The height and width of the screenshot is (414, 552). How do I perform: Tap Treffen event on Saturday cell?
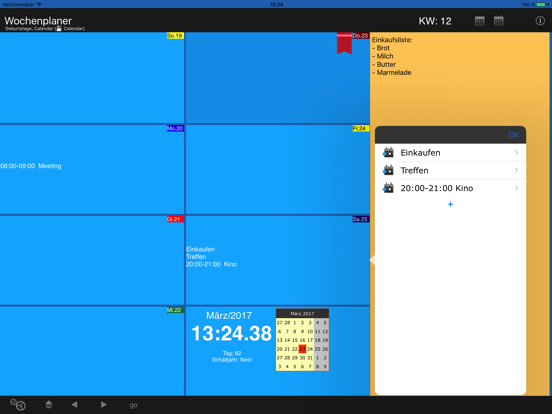(x=196, y=257)
